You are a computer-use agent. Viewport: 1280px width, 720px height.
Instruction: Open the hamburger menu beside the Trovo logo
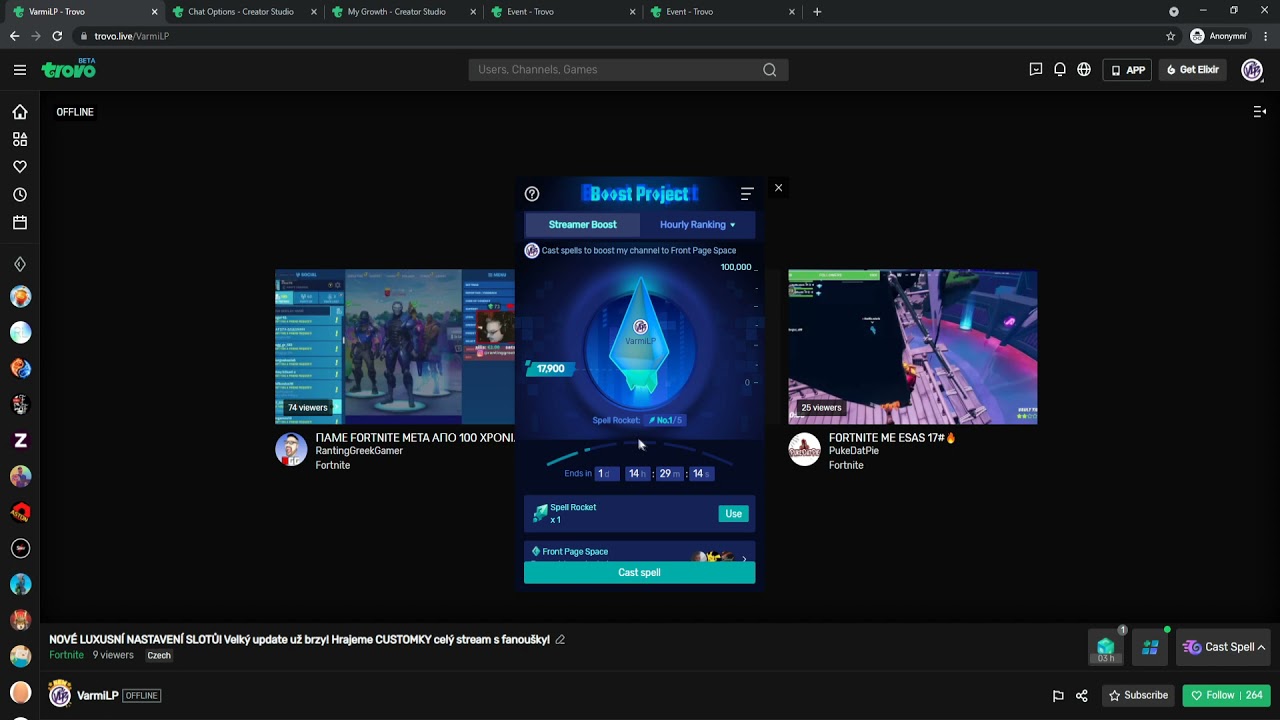pos(20,70)
